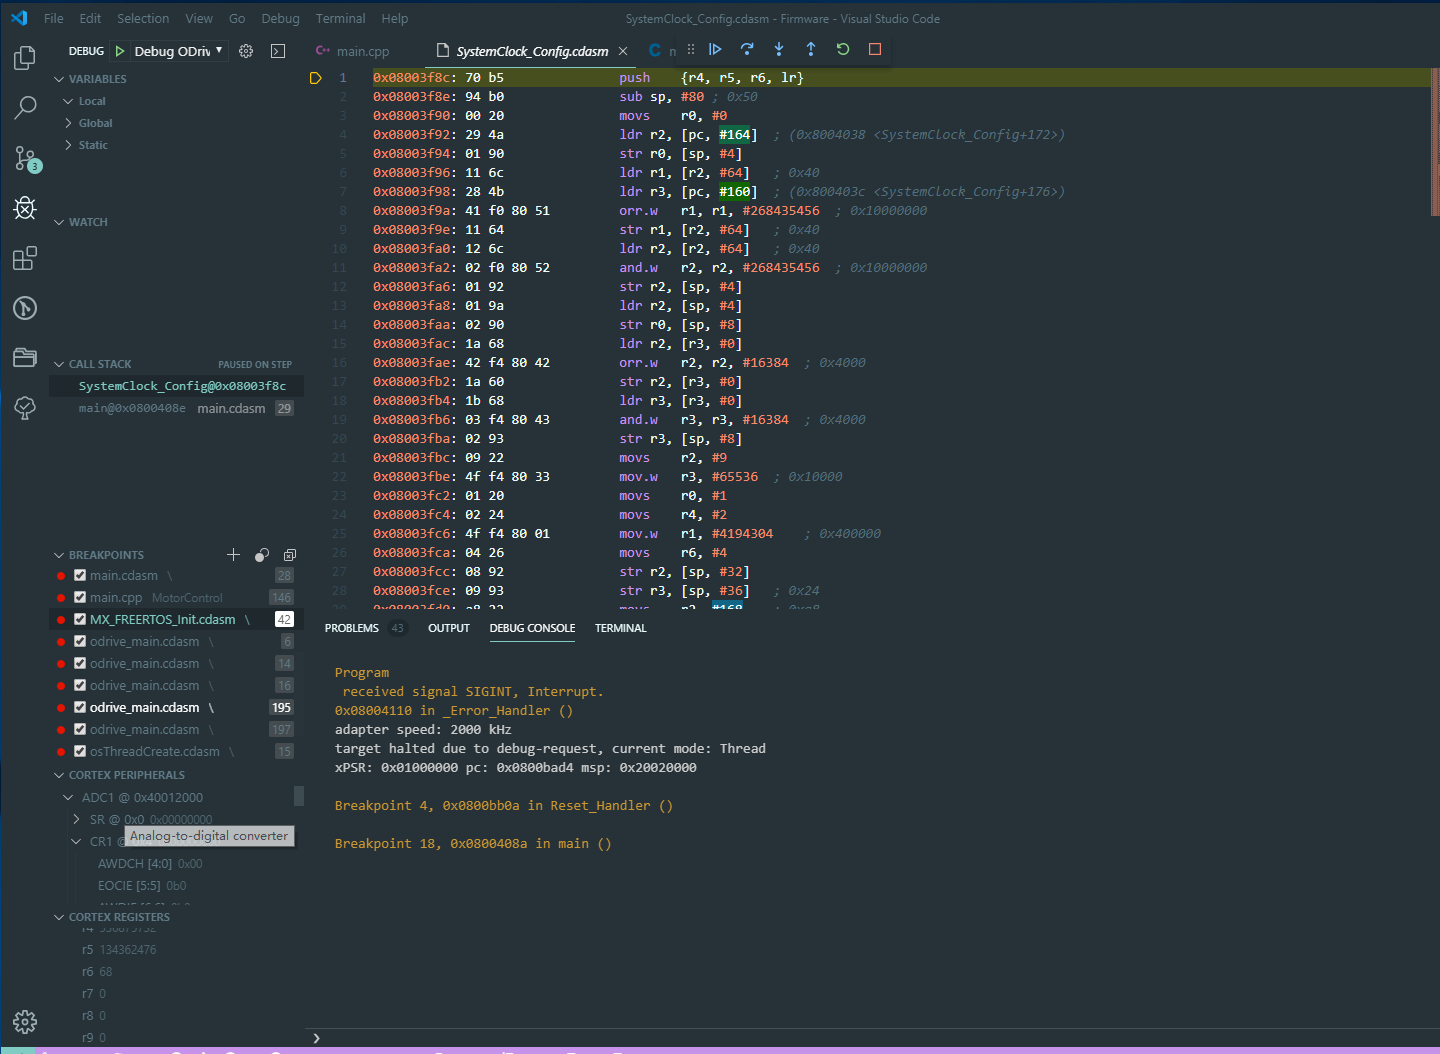
Task: Uncheck main.cpp MotorControl breakpoint checkbox
Action: pyautogui.click(x=80, y=597)
